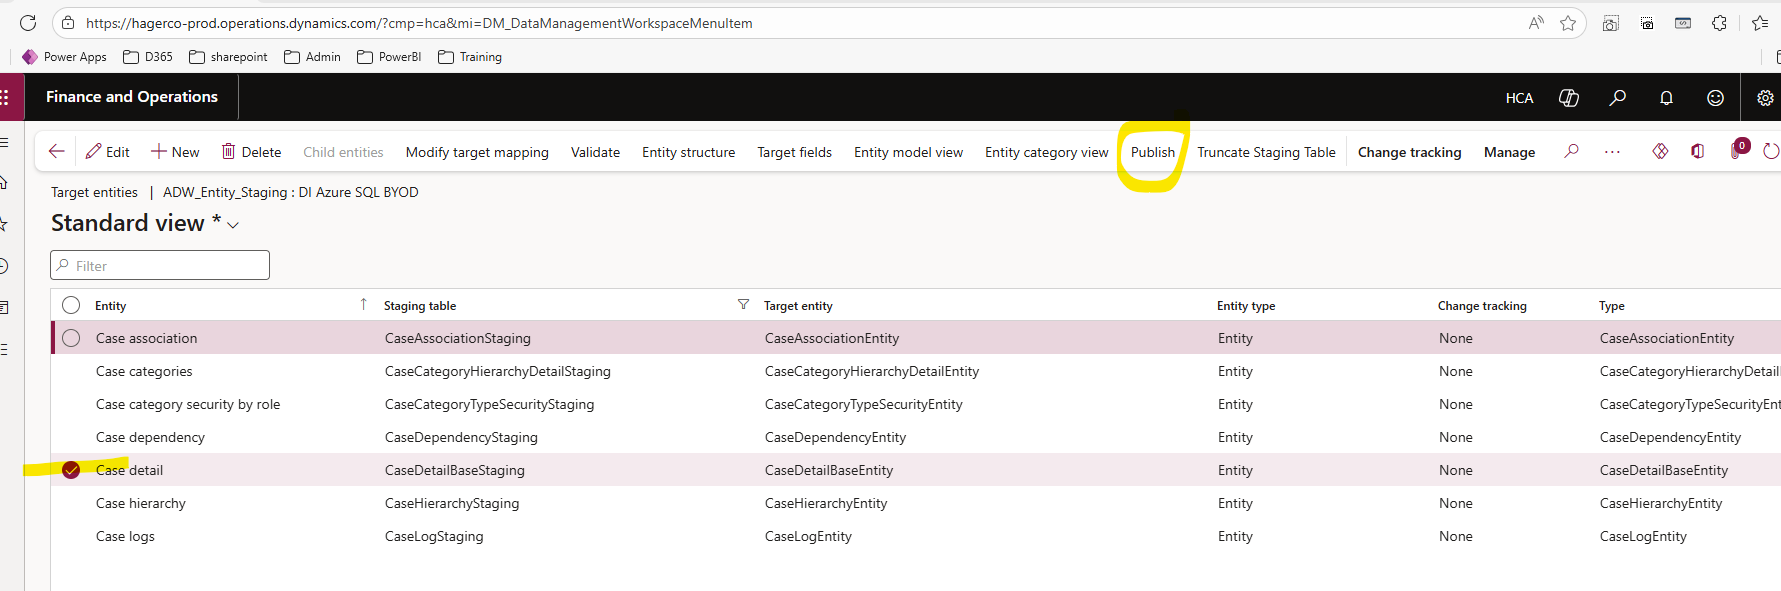
Task: Click the Case category security by role row
Action: click(x=916, y=404)
